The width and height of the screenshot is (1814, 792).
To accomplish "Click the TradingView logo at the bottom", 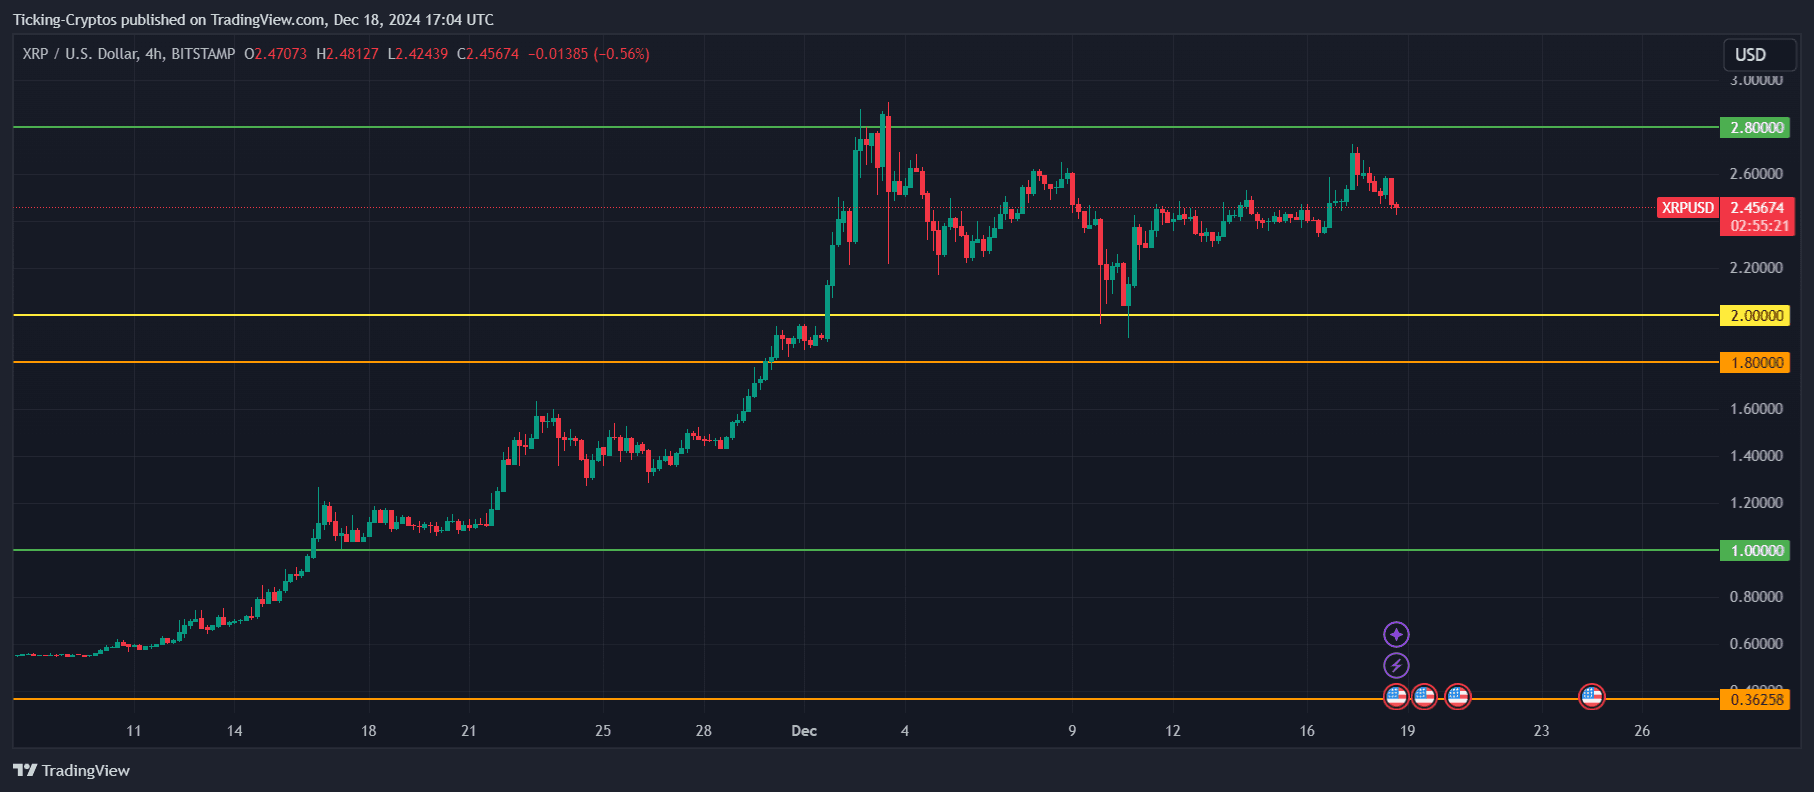I will 71,770.
